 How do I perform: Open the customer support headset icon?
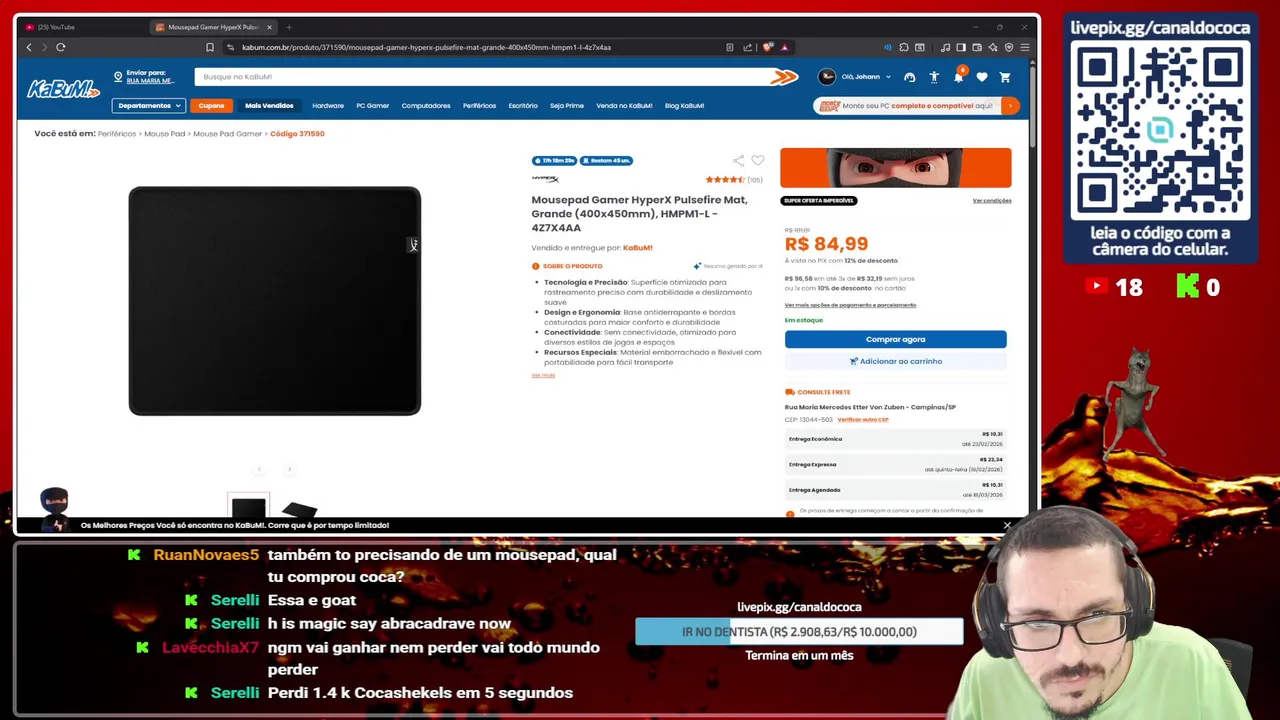[909, 77]
